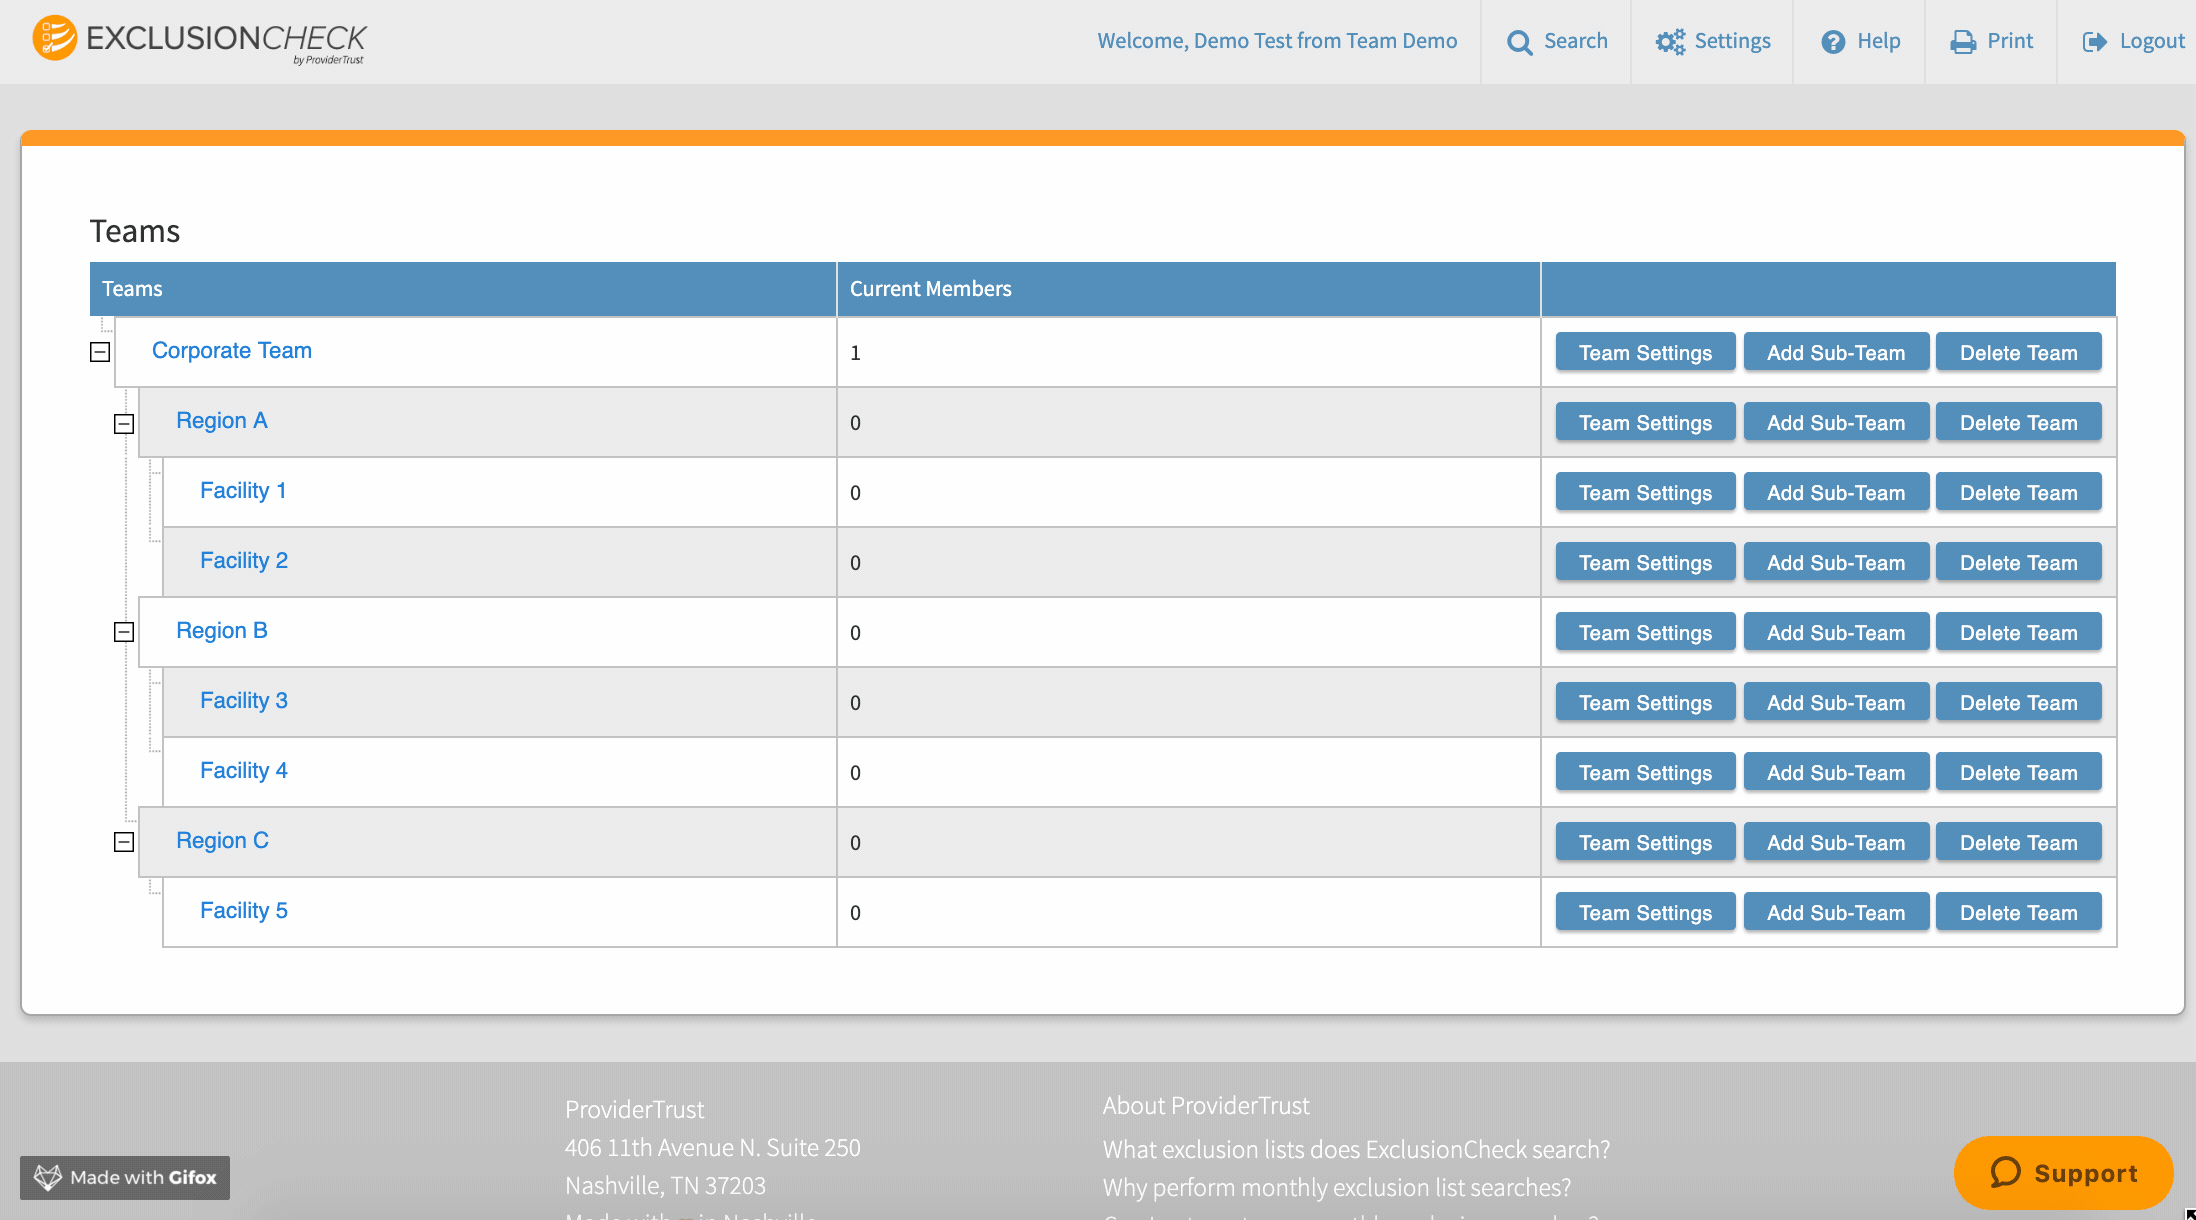Open Team Settings for Facility 2
2196x1220 pixels.
click(x=1645, y=562)
